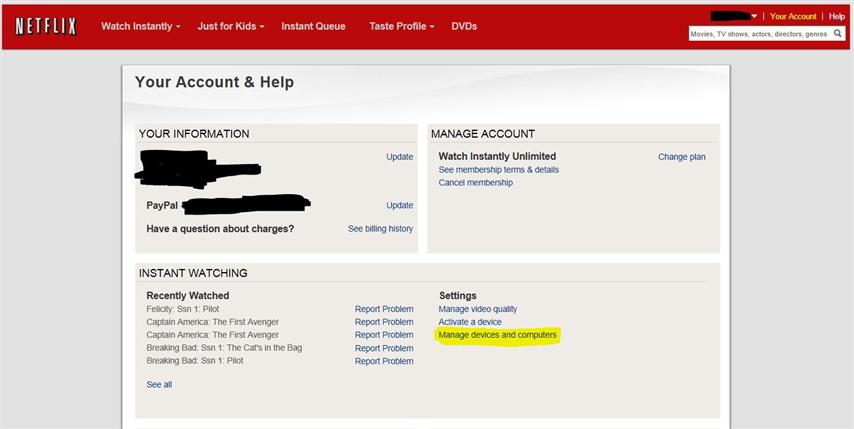See billing history
Viewport: 854px width, 429px height.
pos(380,229)
